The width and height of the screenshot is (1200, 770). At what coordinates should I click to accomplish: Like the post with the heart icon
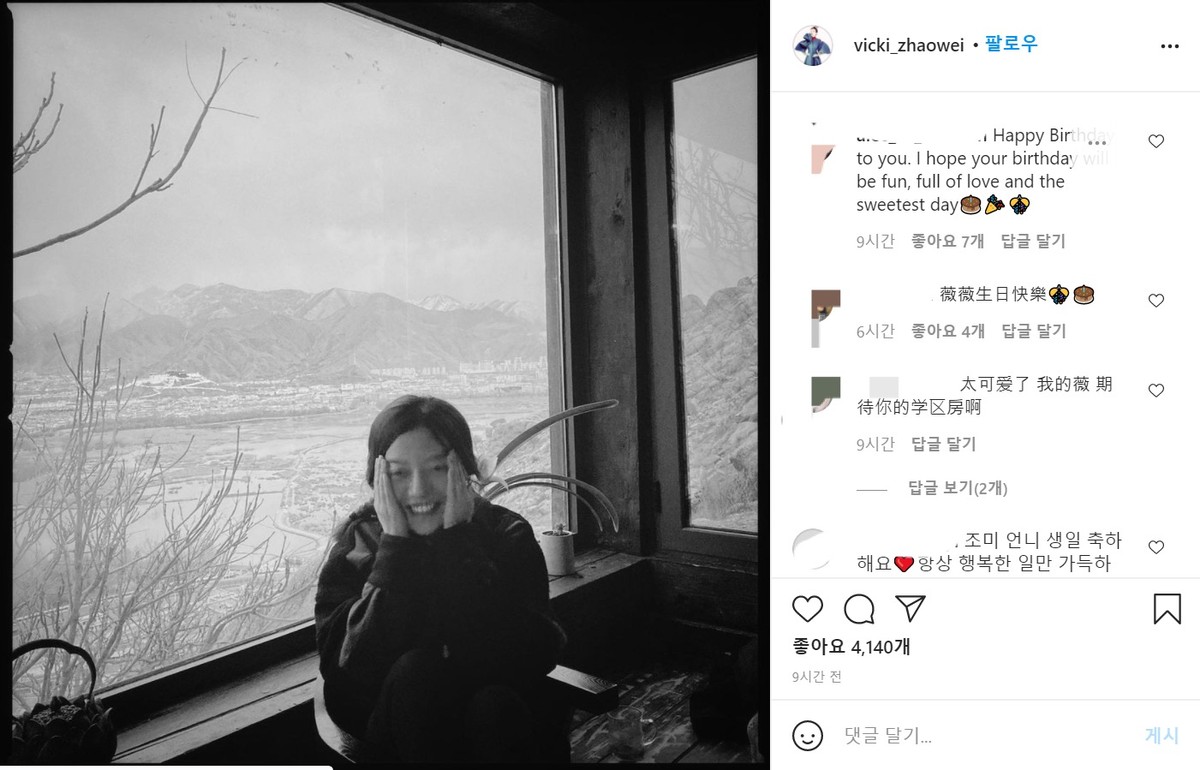[x=807, y=609]
